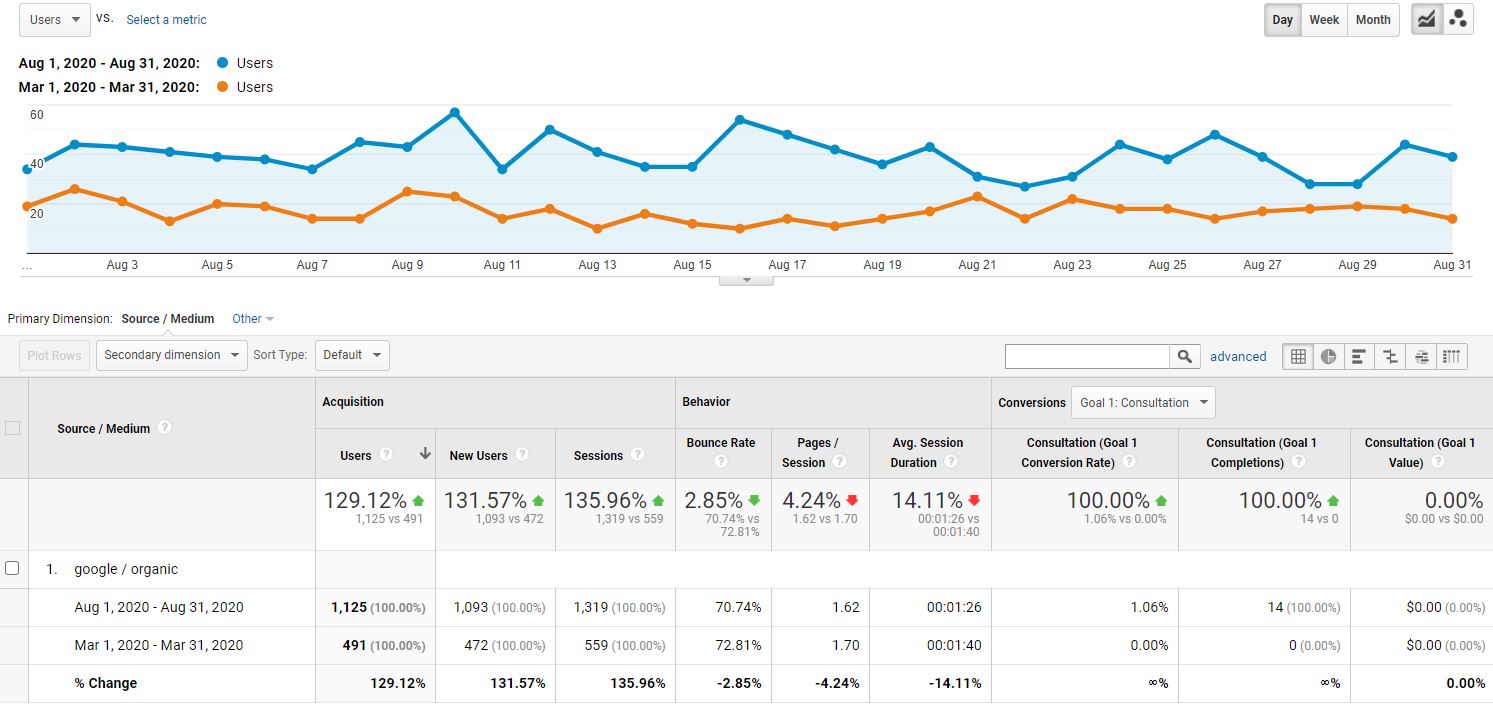Screen dimensions: 1493x705
Task: Sort by Bounce Rate column header
Action: [x=721, y=443]
